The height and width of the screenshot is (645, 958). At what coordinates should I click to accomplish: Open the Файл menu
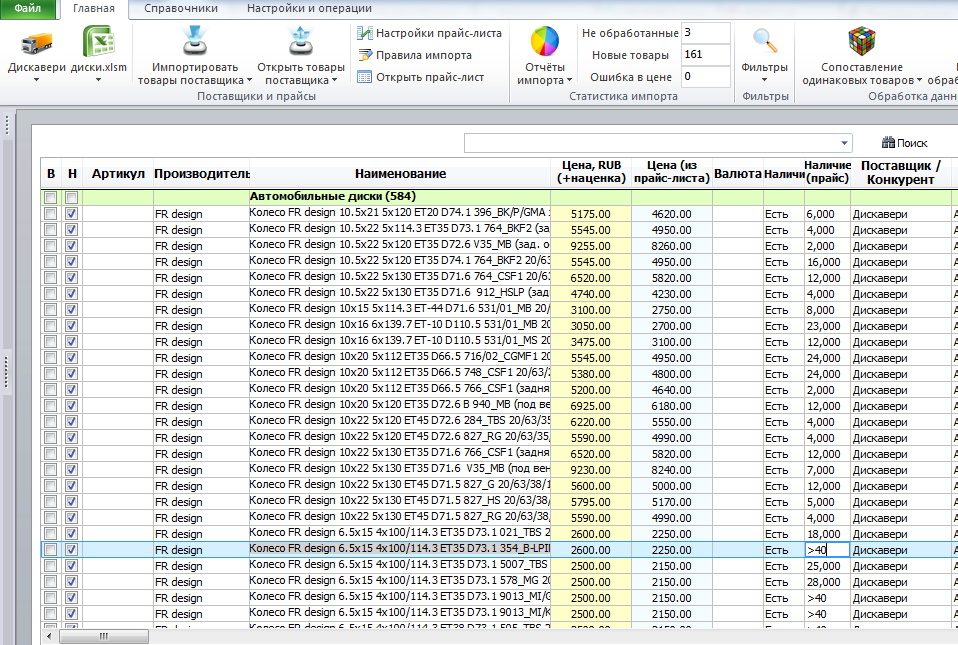(27, 9)
